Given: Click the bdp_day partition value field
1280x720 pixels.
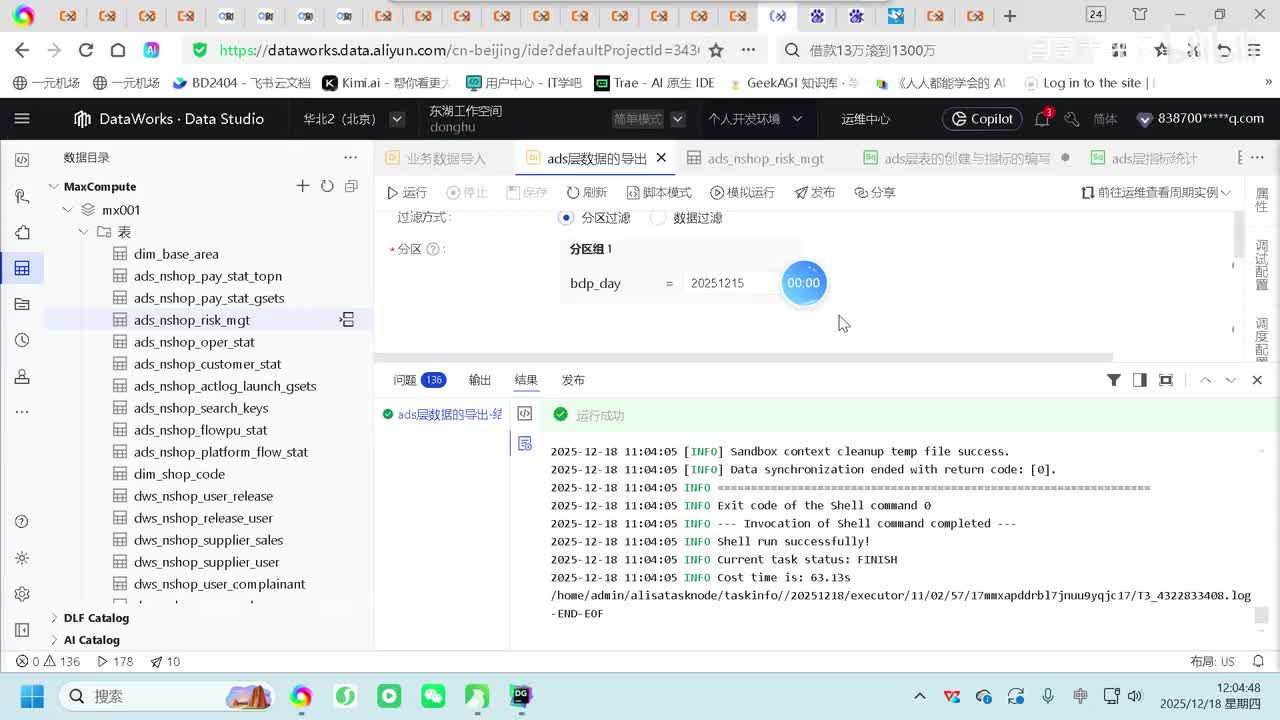Looking at the screenshot, I should (730, 283).
